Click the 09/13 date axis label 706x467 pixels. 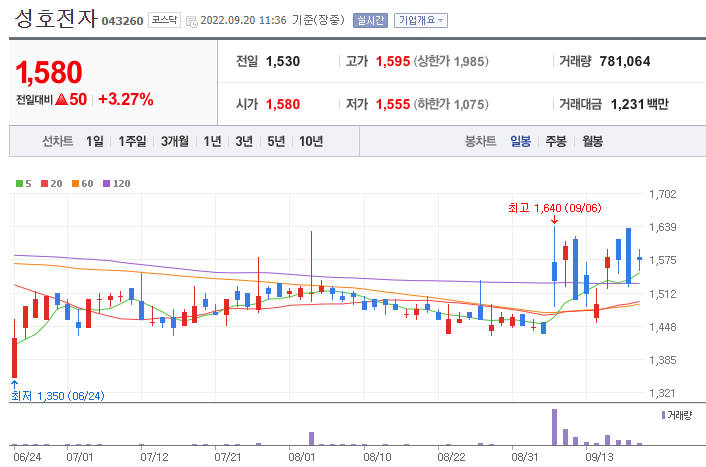click(599, 457)
